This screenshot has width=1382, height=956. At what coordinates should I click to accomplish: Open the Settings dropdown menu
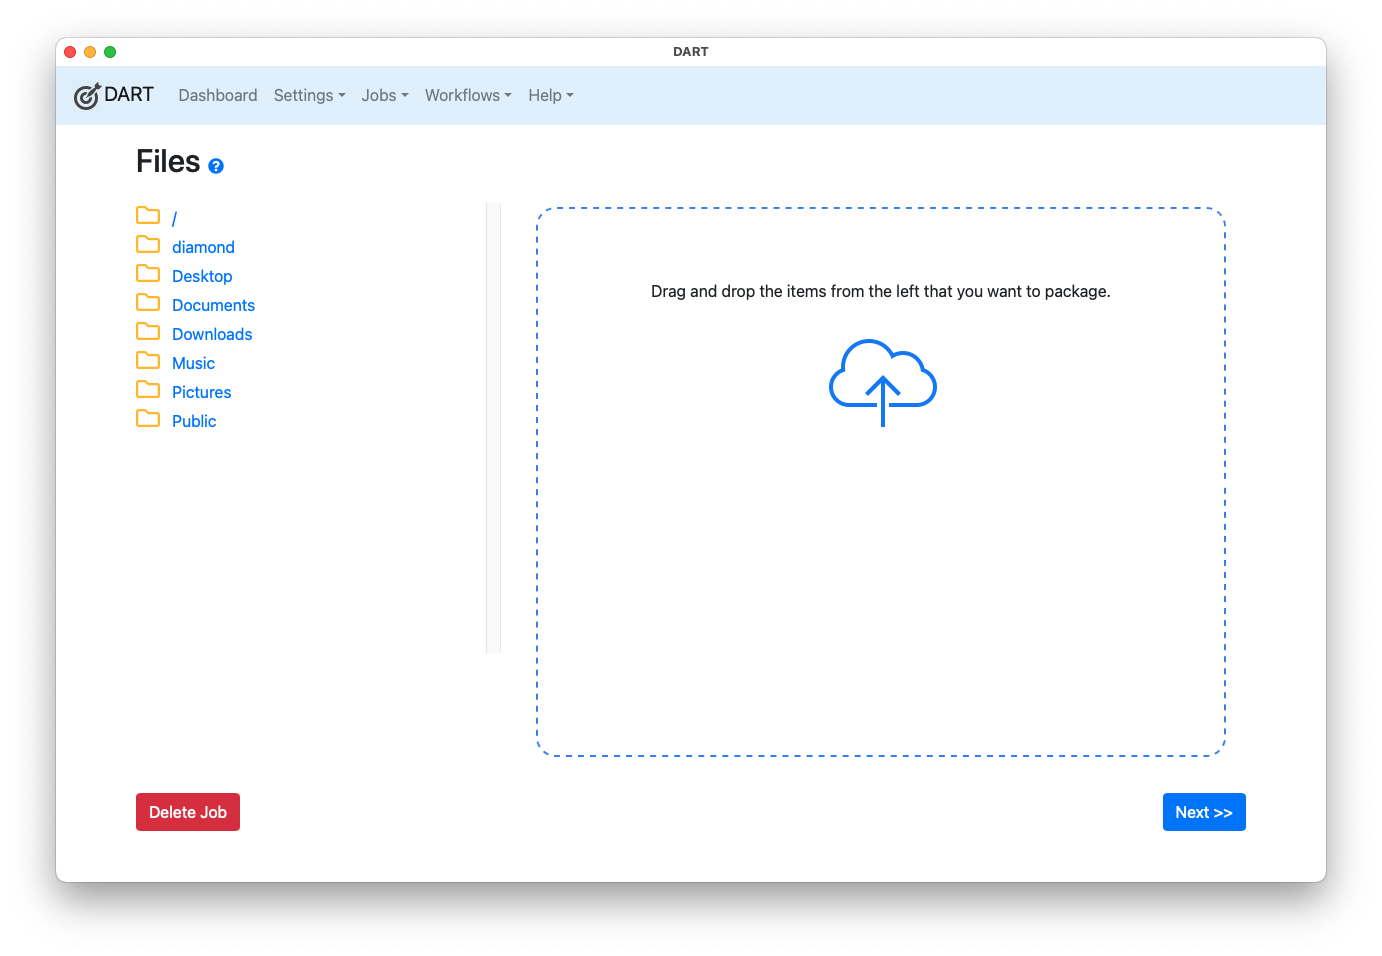[309, 95]
